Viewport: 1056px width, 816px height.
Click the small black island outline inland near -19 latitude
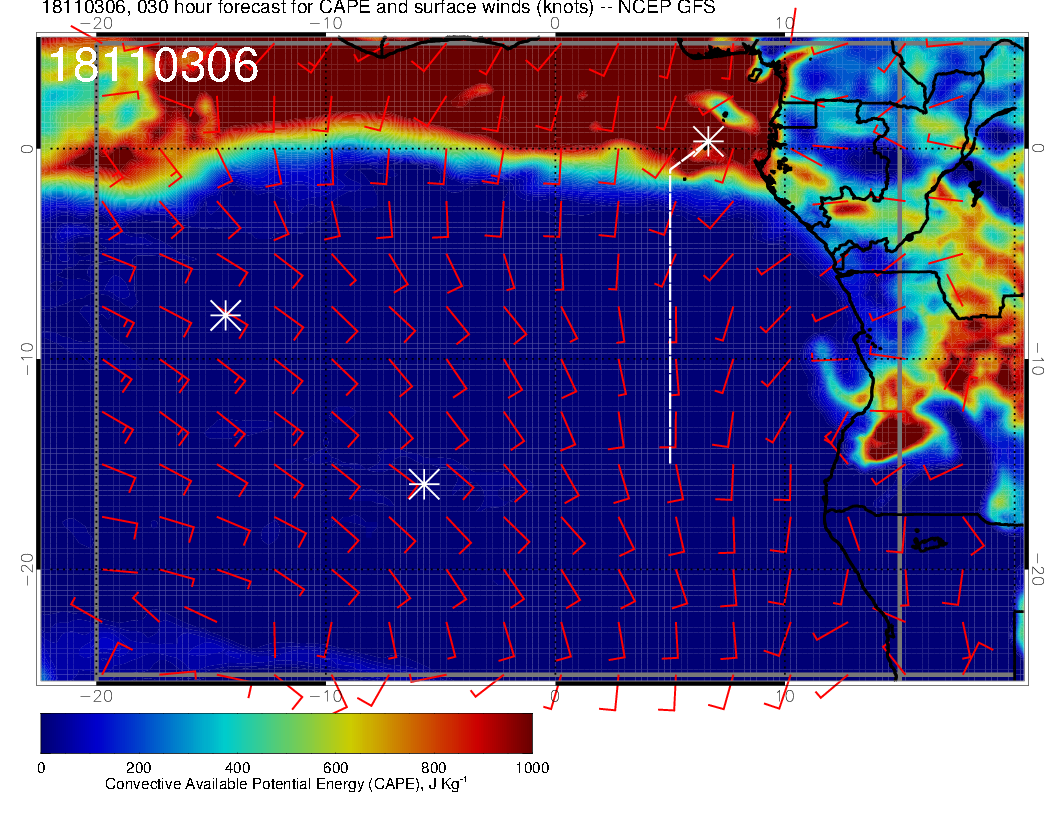[929, 543]
